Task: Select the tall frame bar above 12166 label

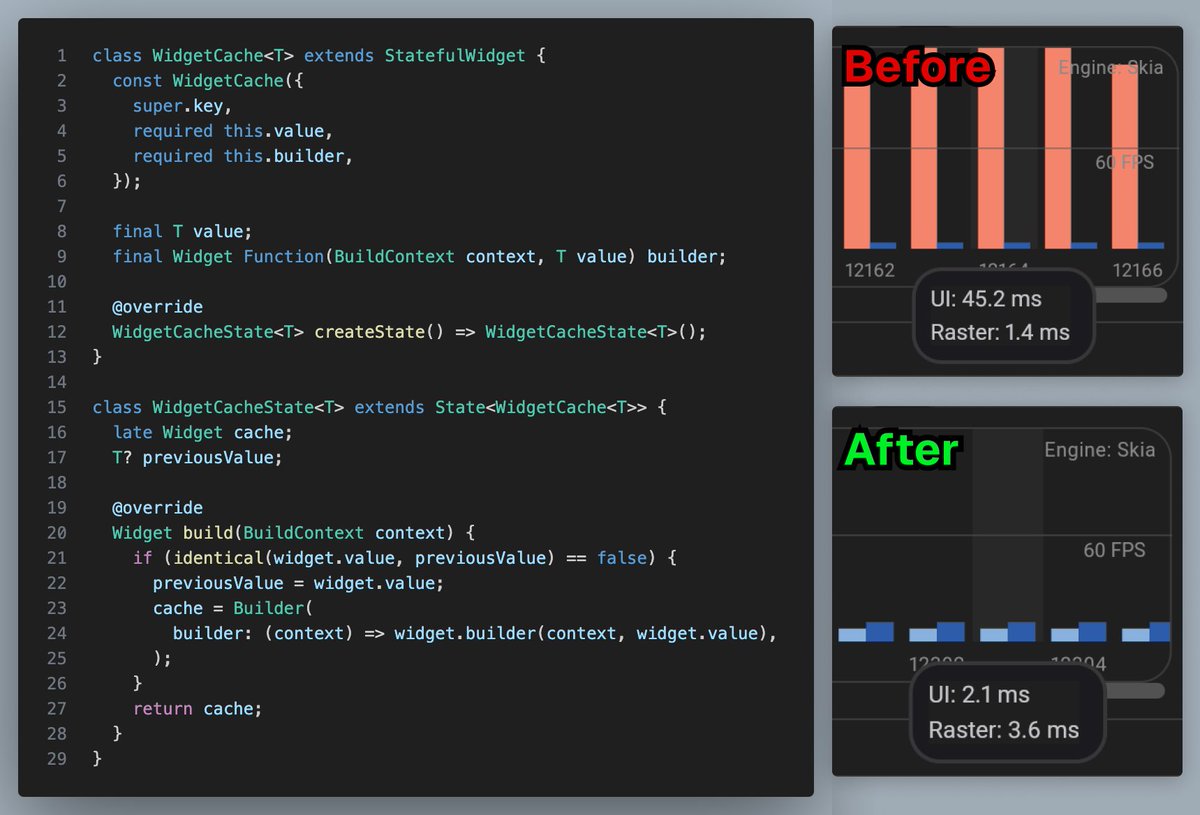Action: [x=1124, y=158]
